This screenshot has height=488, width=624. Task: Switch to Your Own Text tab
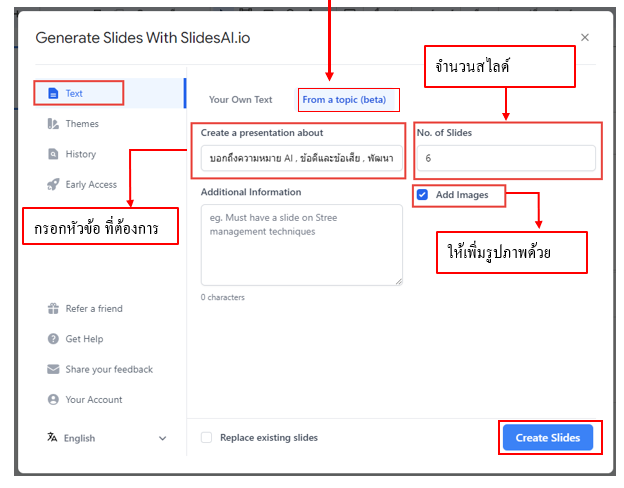pyautogui.click(x=240, y=100)
